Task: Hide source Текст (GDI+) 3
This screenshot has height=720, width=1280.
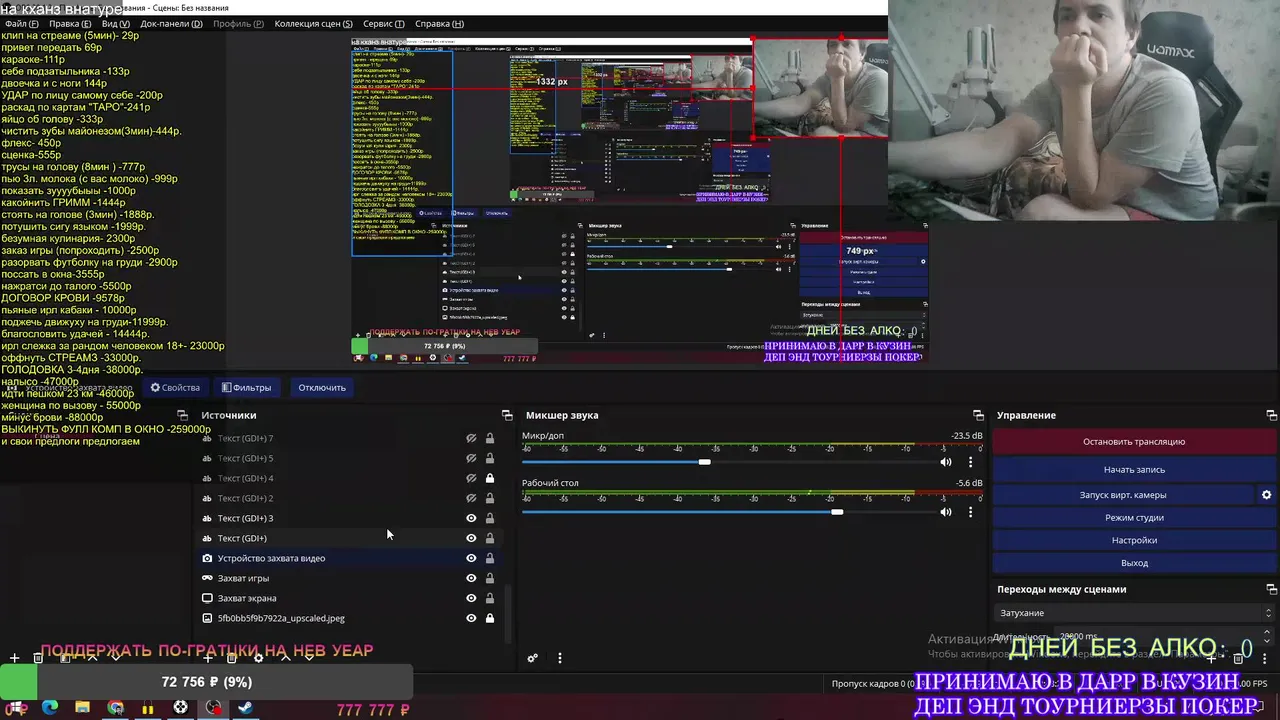Action: tap(471, 518)
